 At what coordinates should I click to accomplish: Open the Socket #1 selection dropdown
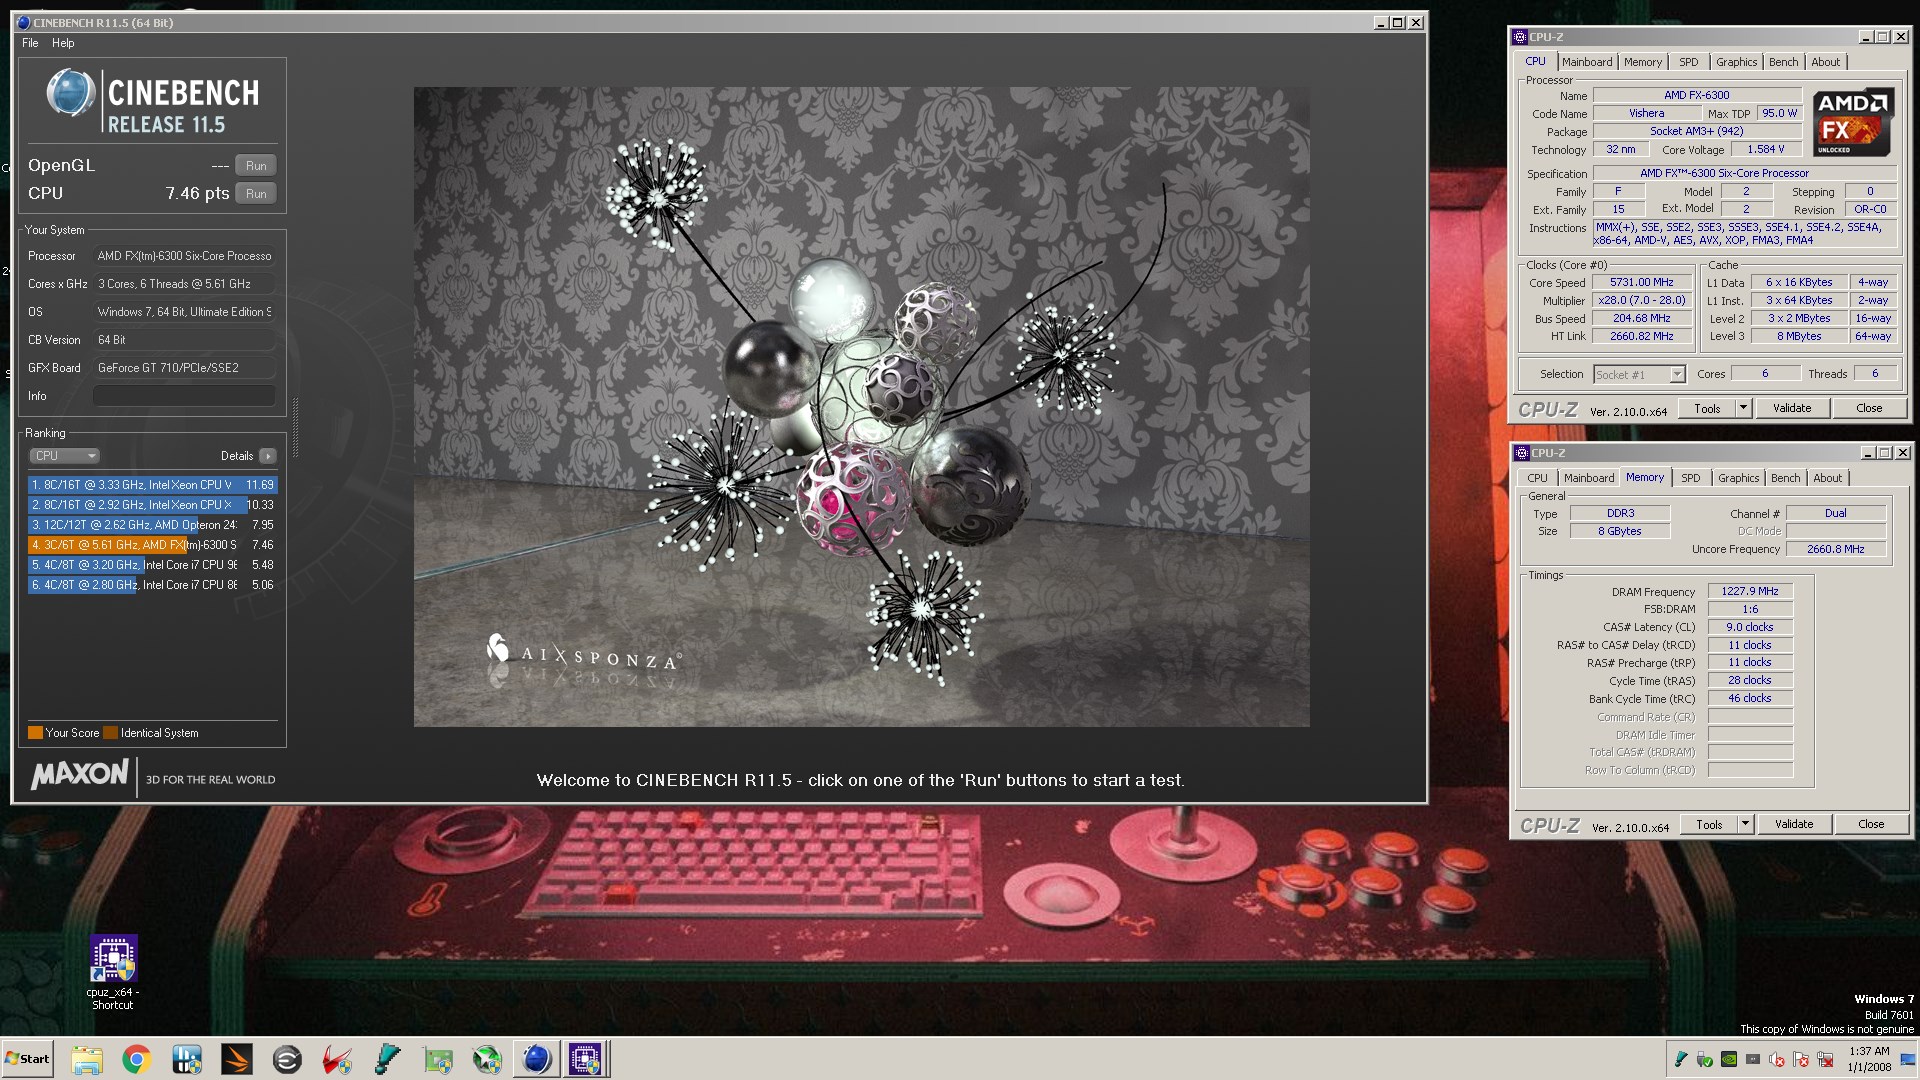[x=1639, y=374]
